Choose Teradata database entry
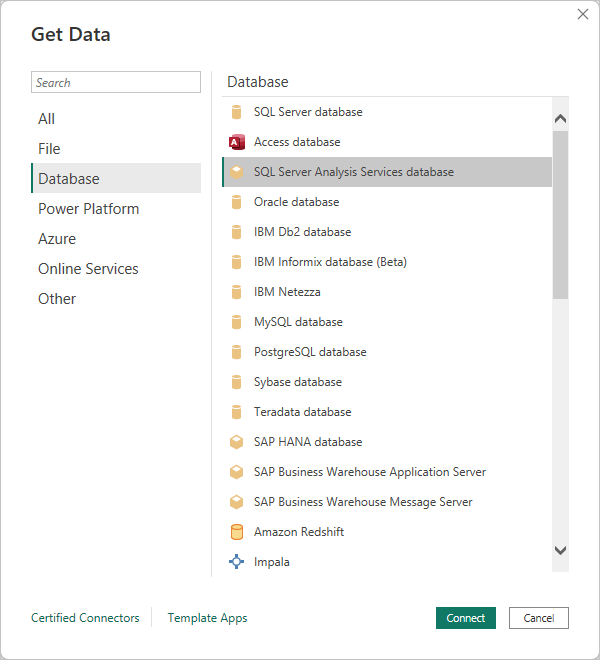 pyautogui.click(x=387, y=412)
